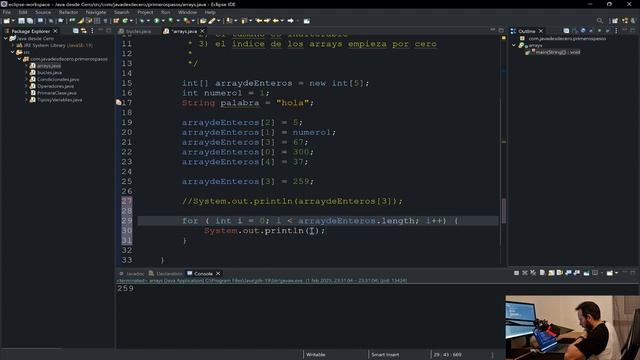This screenshot has width=640, height=360.
Task: Close the Package Explorer view
Action: (x=55, y=31)
